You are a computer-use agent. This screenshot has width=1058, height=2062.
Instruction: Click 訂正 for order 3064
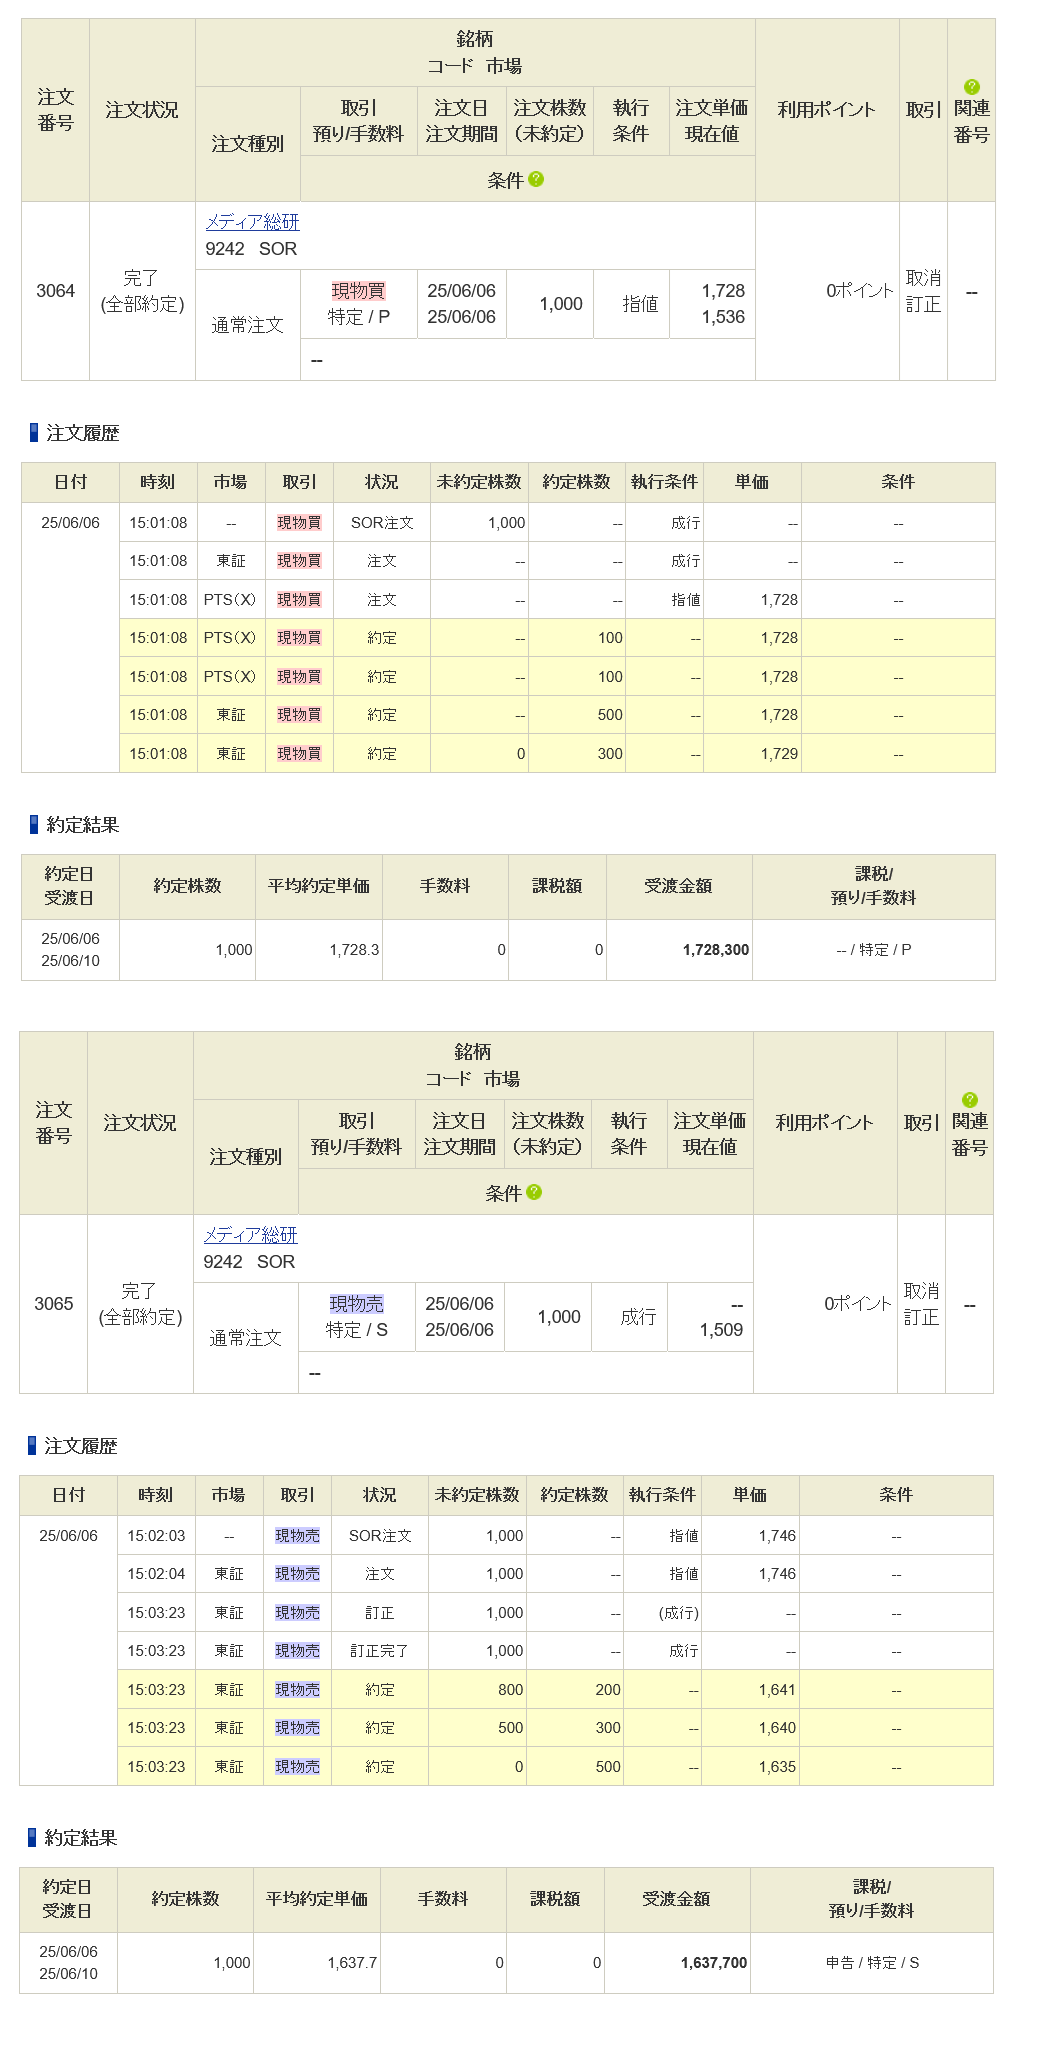pos(923,304)
